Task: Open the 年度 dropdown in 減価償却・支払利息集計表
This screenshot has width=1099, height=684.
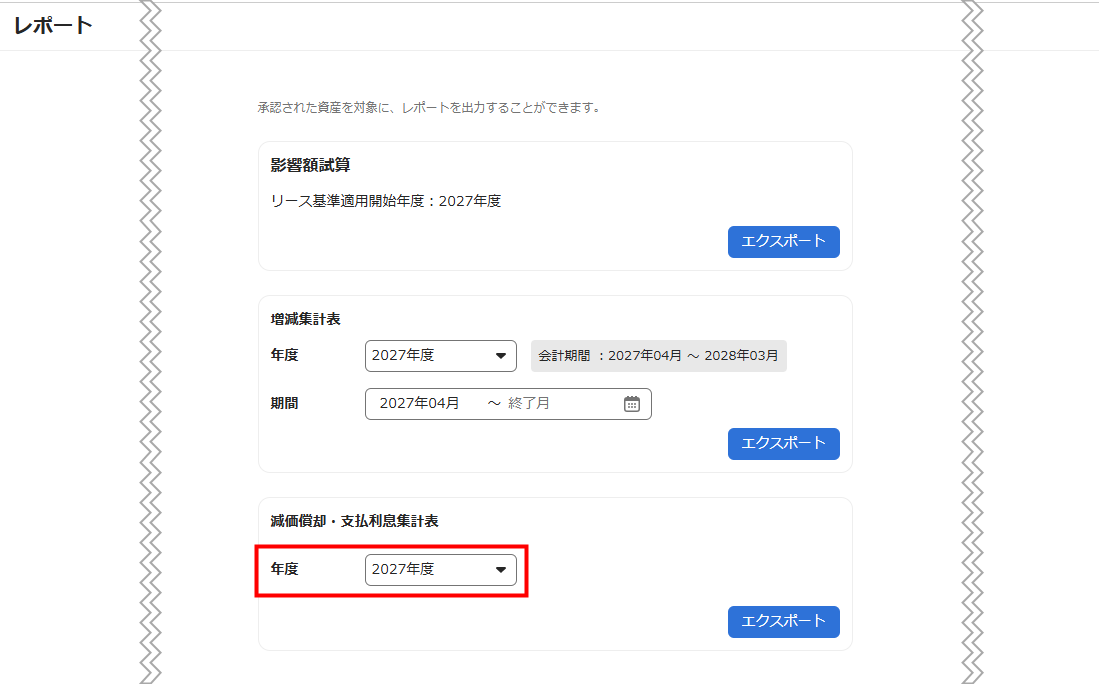Action: tap(440, 570)
